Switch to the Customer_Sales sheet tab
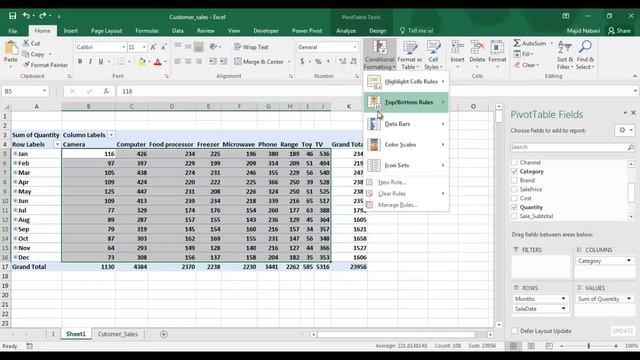The height and width of the screenshot is (360, 640). (118, 334)
